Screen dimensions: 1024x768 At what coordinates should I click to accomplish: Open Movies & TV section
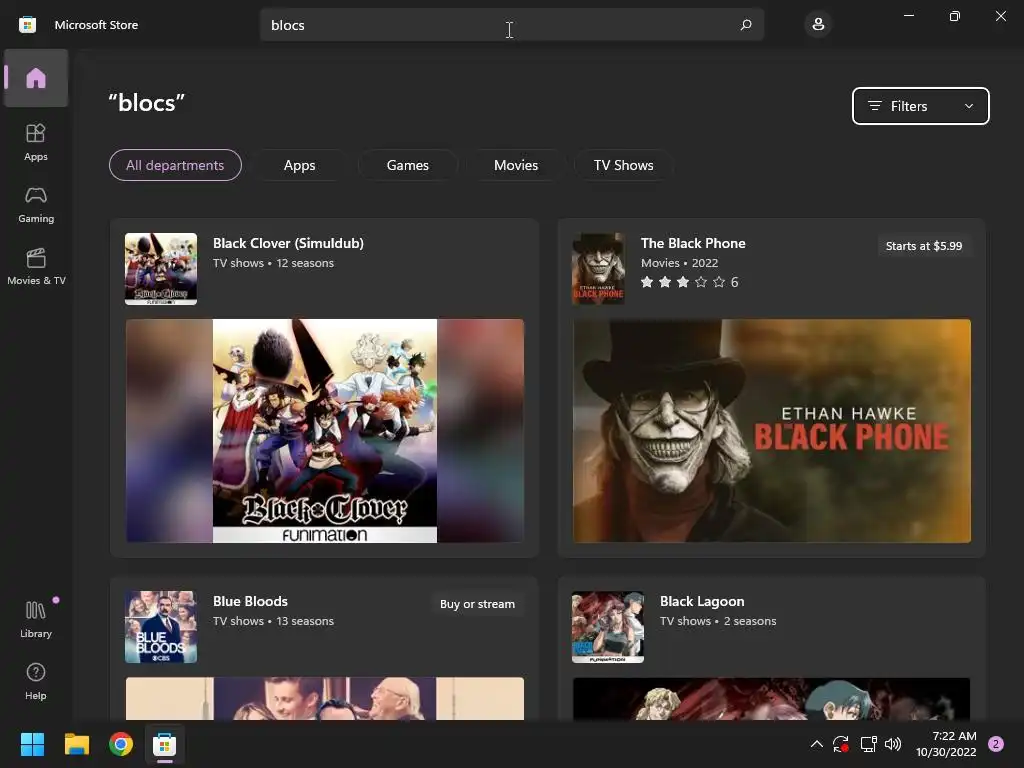36,266
